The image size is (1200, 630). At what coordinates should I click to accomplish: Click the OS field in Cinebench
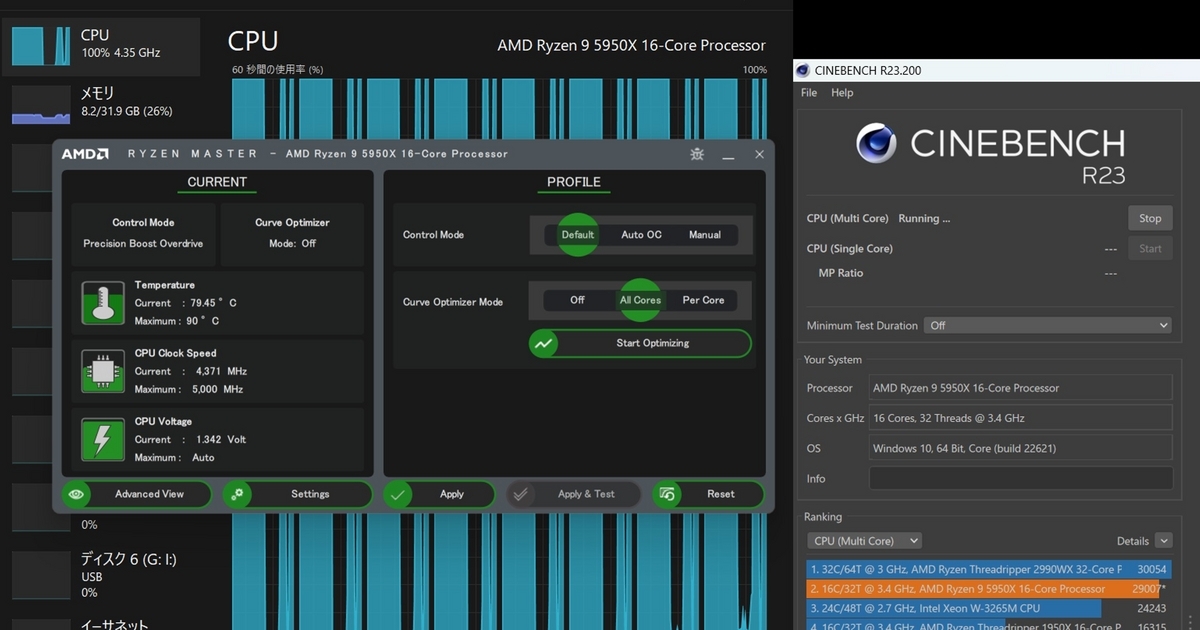(1020, 448)
